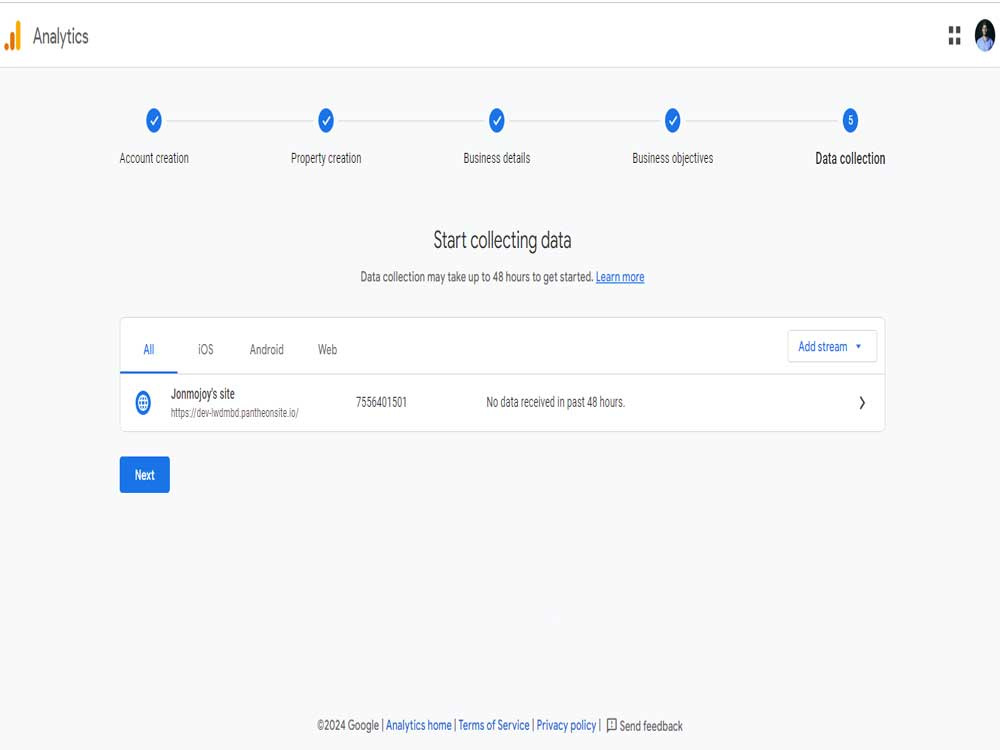Open the user account avatar
This screenshot has width=1000, height=750.
(985, 36)
